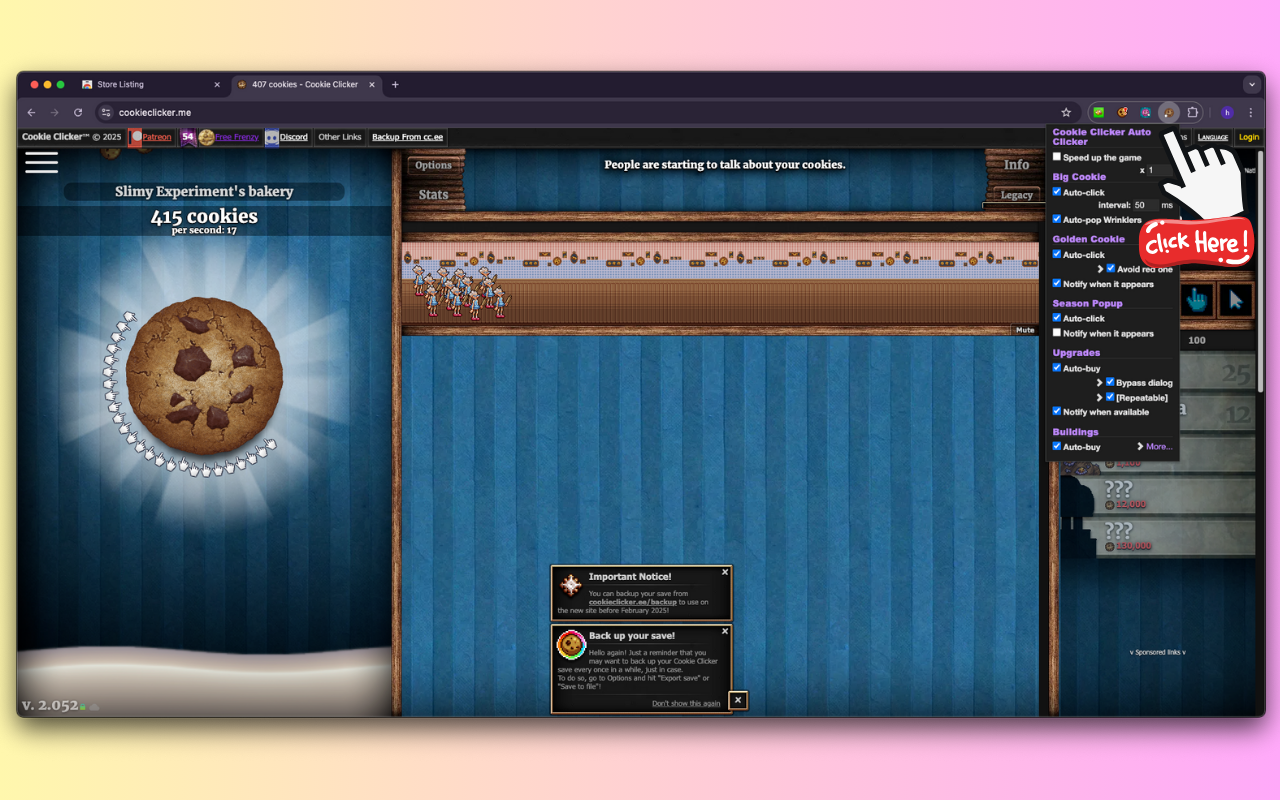Select the arrow cursor icon

pyautogui.click(x=1235, y=300)
